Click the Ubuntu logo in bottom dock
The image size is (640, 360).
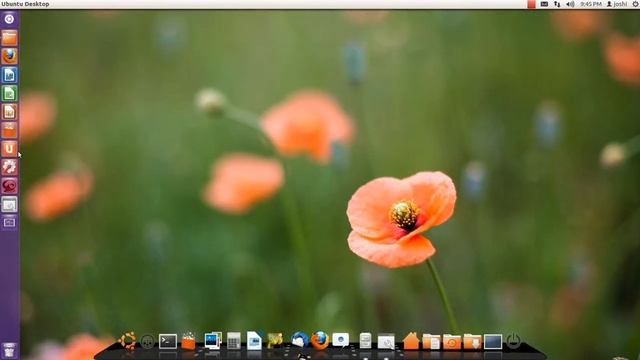click(x=127, y=341)
